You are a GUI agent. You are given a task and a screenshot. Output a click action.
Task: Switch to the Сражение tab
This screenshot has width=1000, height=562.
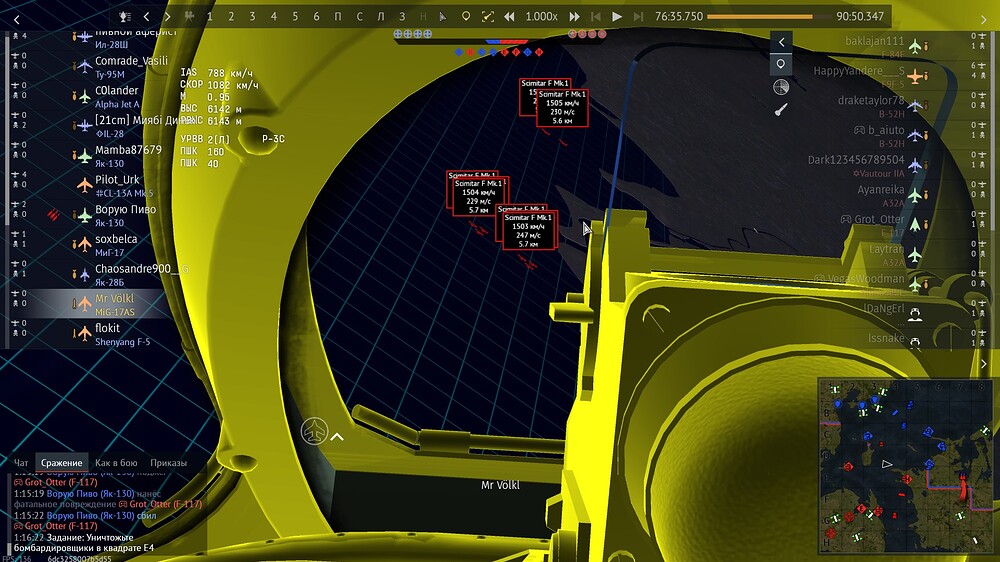coord(61,462)
